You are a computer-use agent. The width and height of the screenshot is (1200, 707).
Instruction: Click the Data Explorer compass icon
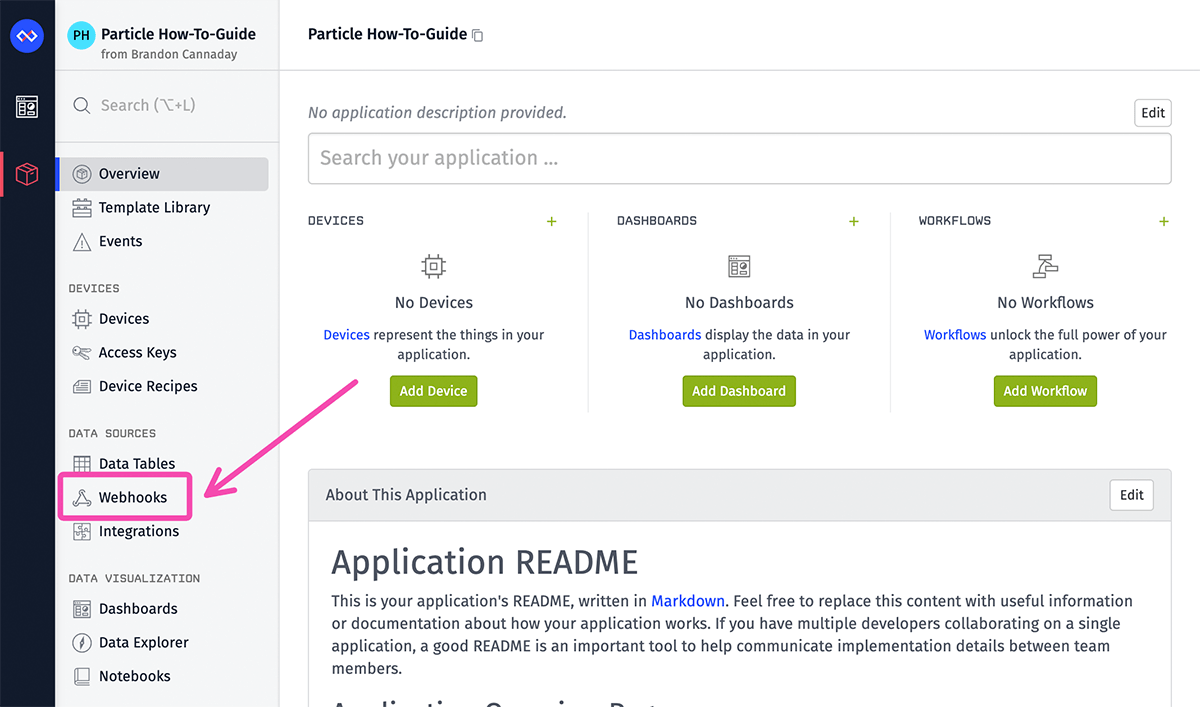[x=82, y=643]
